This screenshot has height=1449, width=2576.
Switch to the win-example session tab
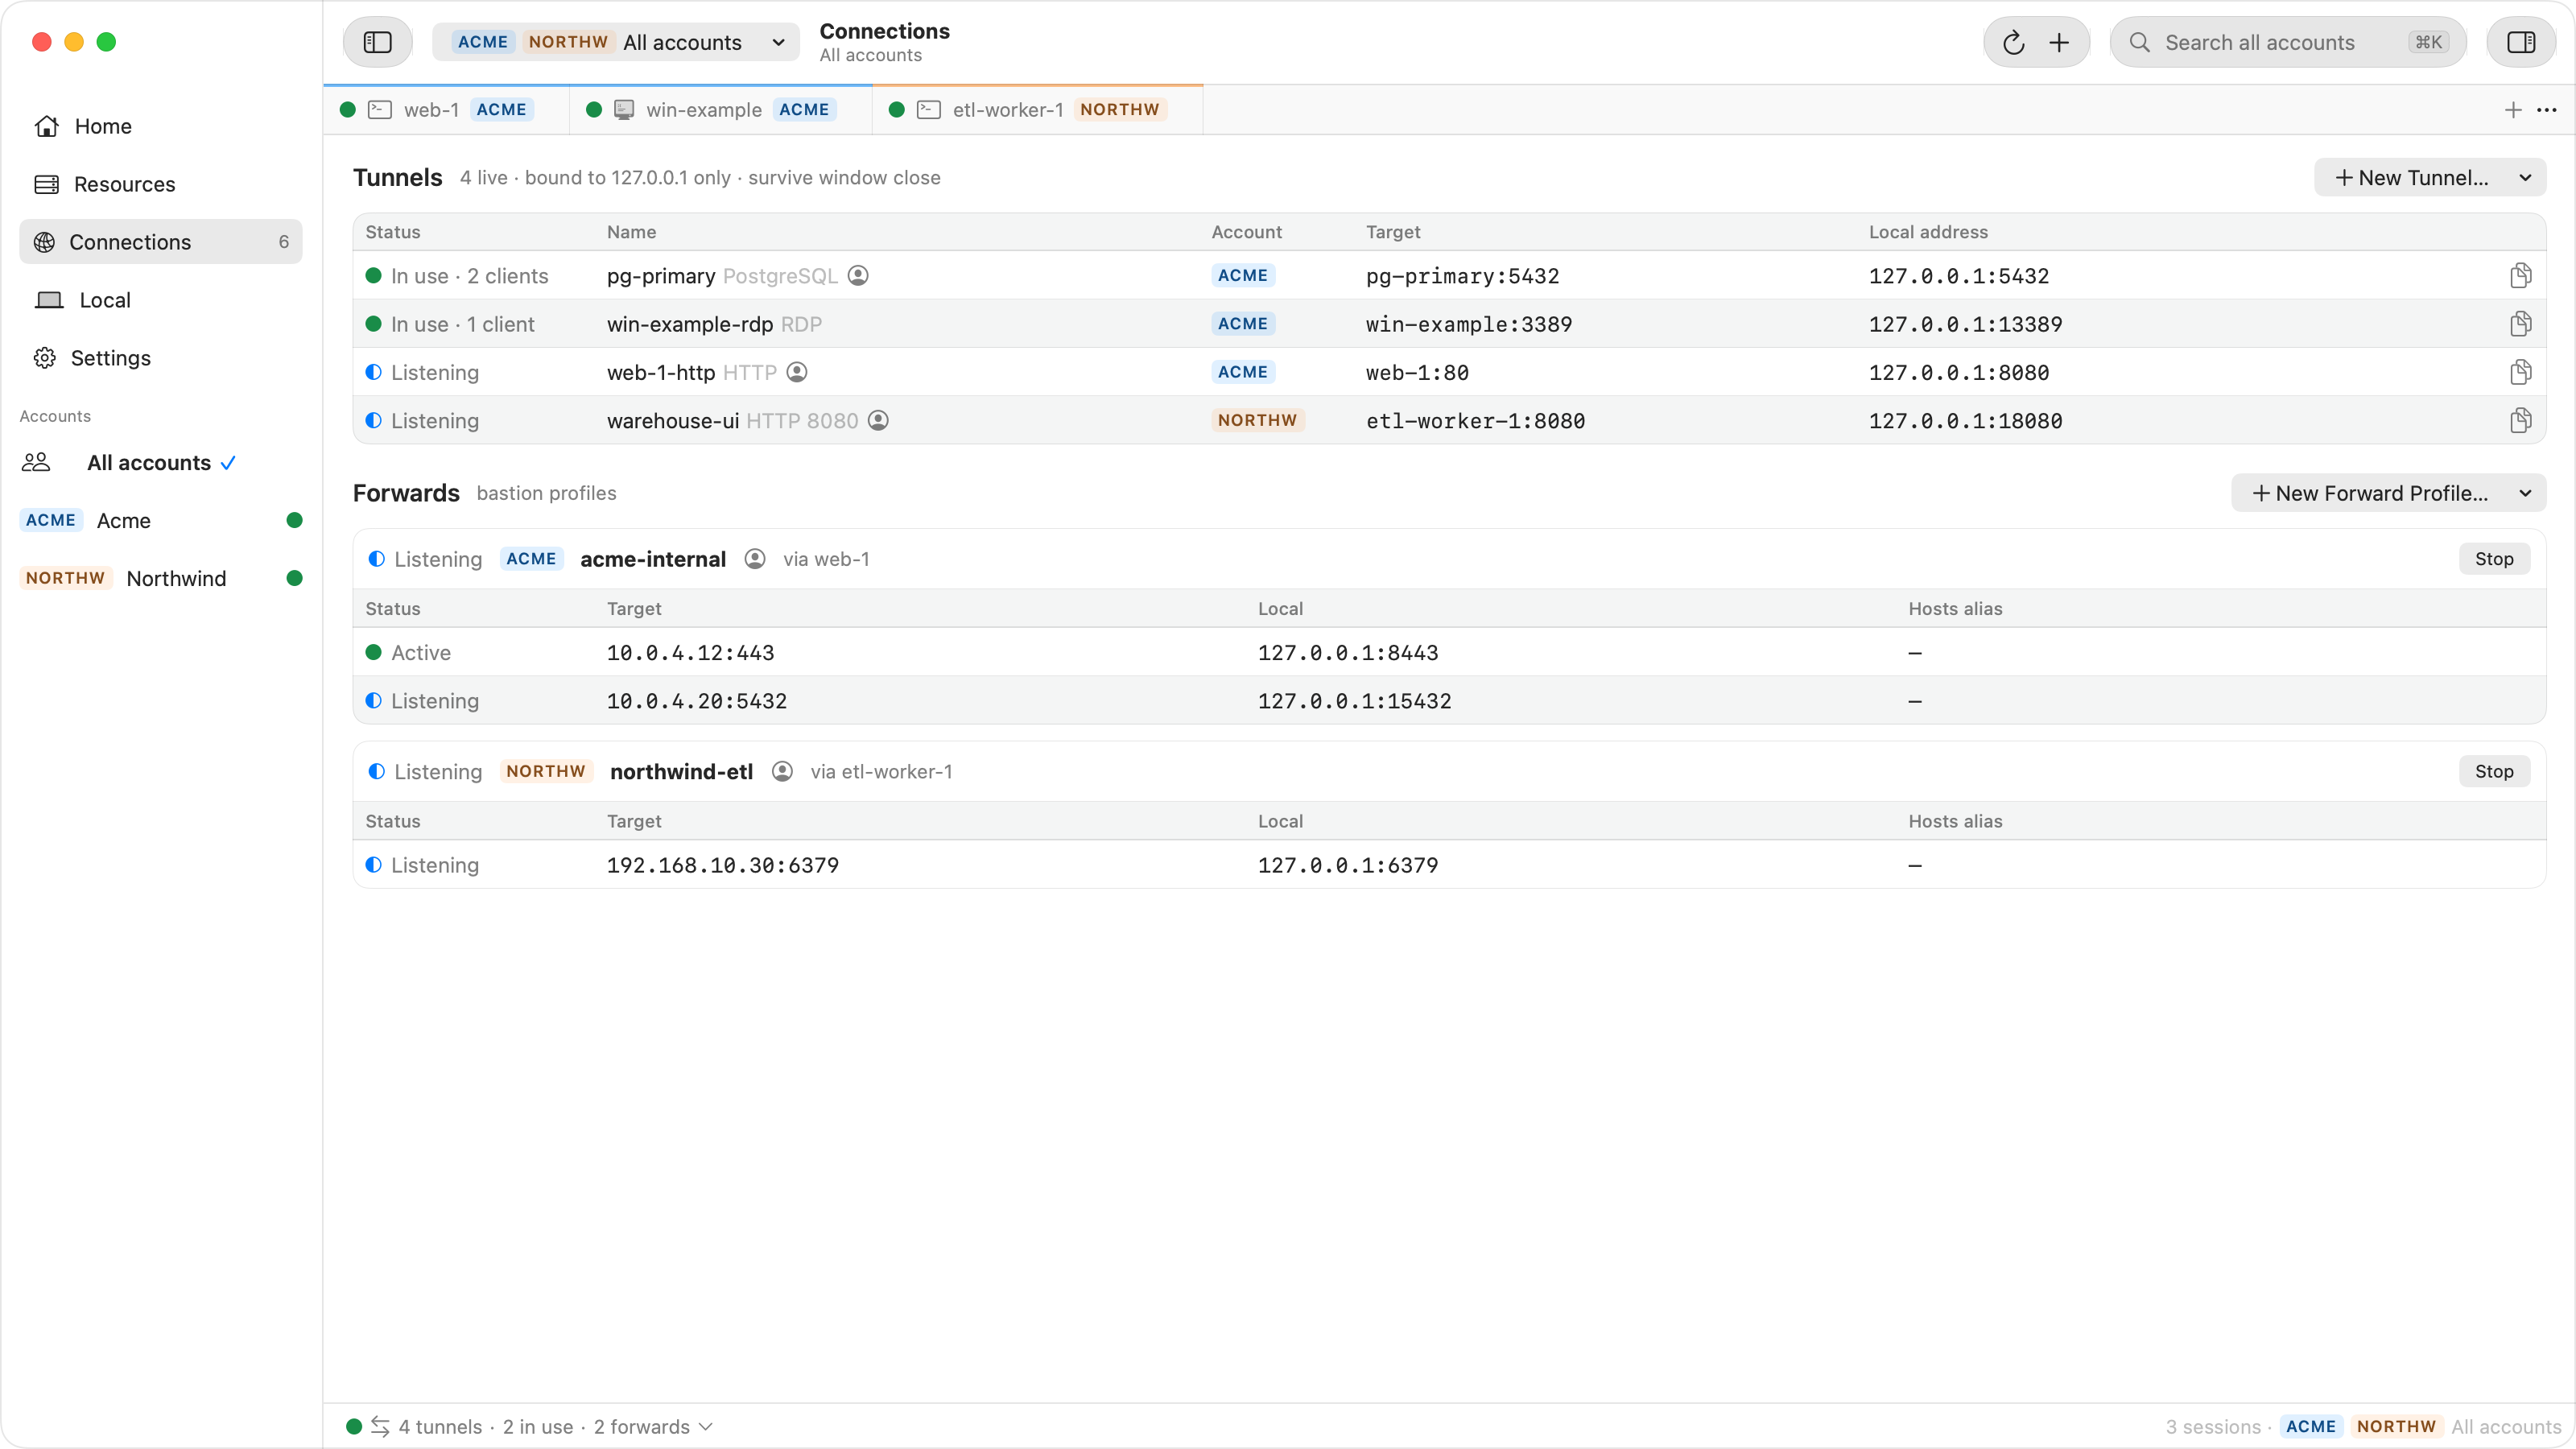[x=721, y=110]
